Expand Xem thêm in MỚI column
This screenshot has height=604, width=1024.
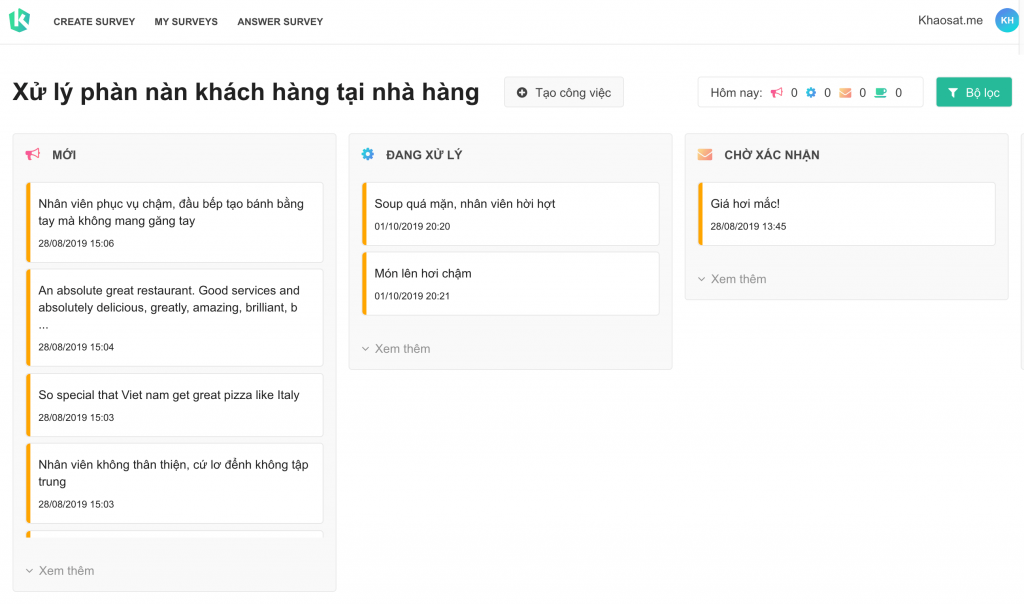[60, 571]
